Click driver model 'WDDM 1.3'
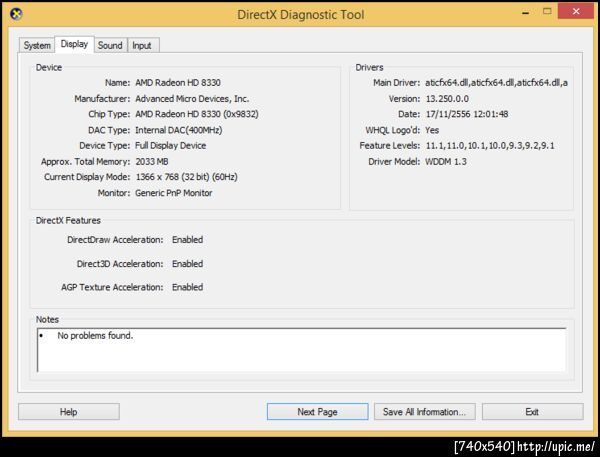 click(x=446, y=162)
